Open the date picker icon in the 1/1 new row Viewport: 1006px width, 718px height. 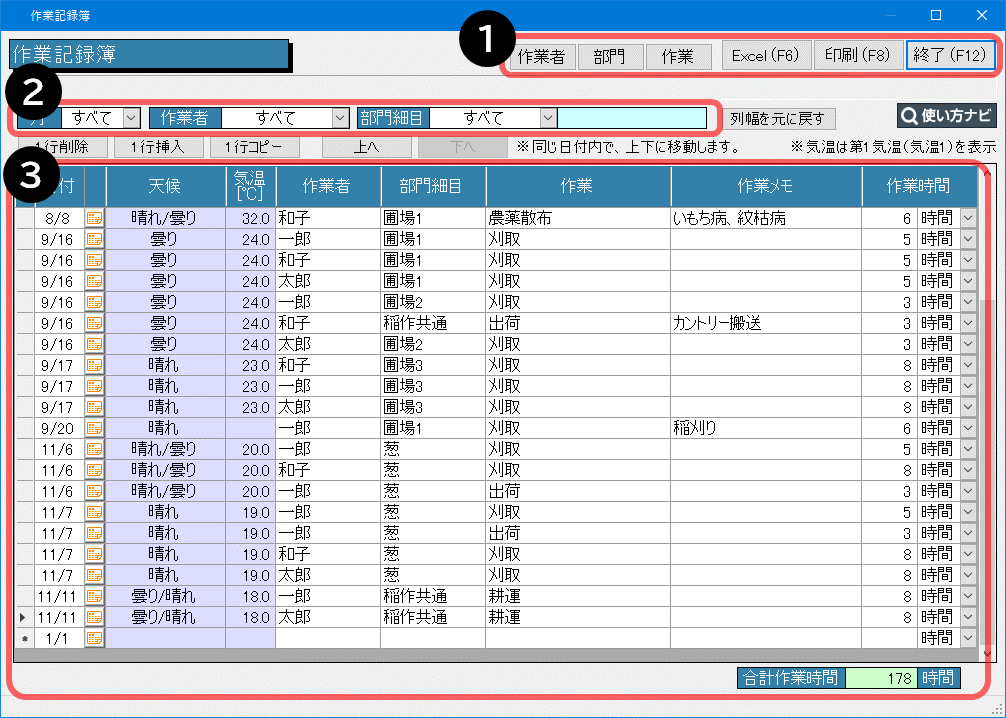(95, 637)
